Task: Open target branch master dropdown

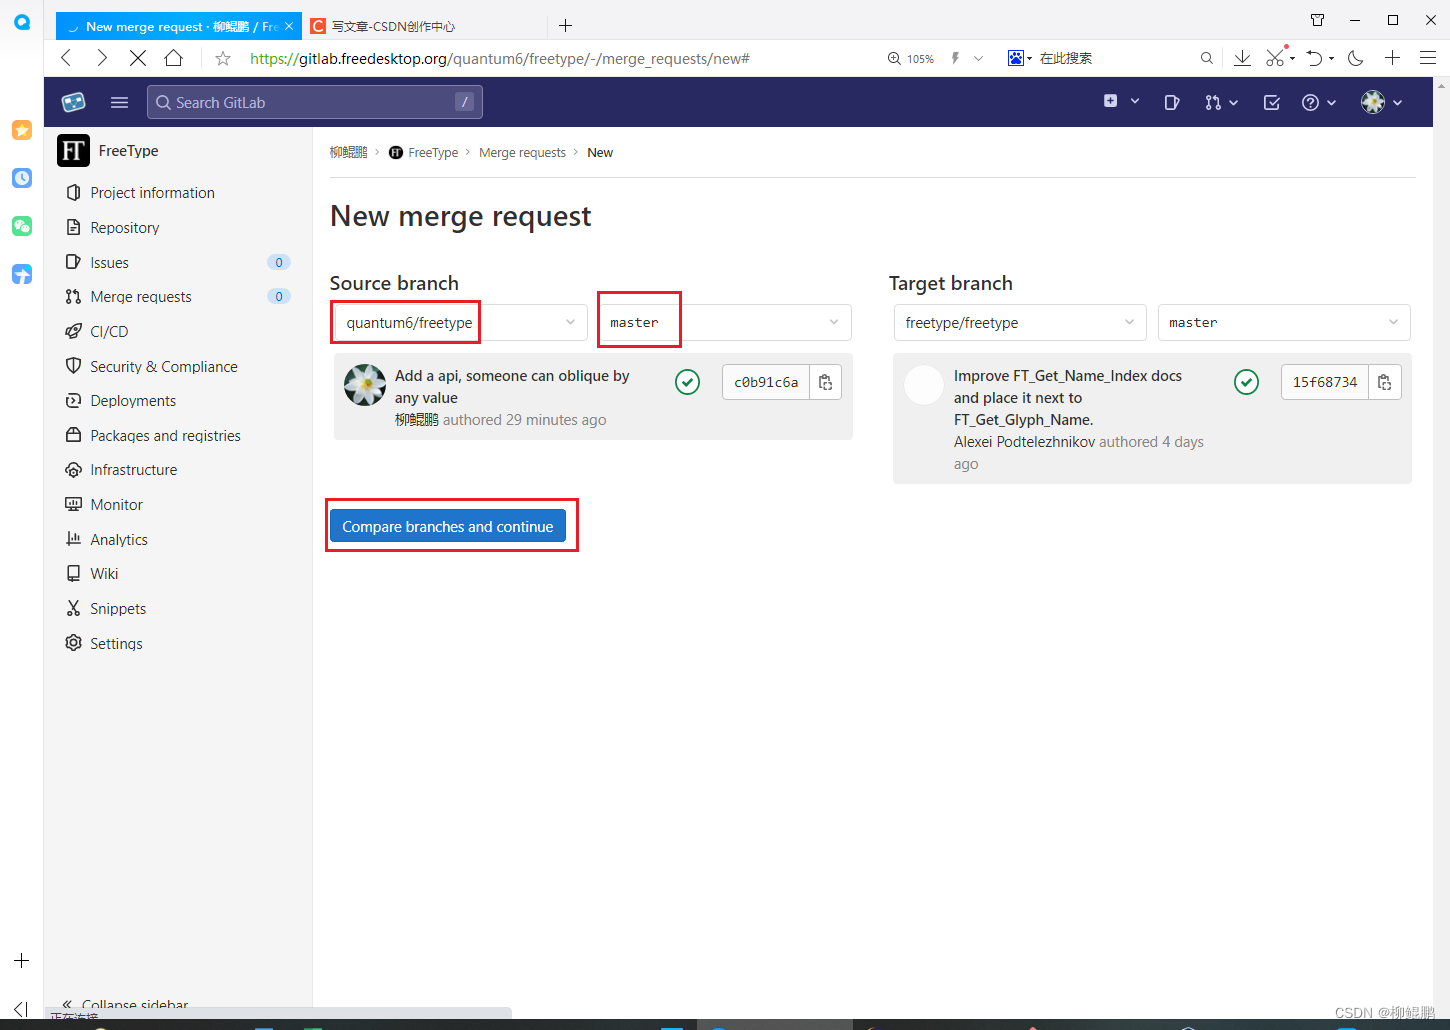Action: click(1284, 322)
